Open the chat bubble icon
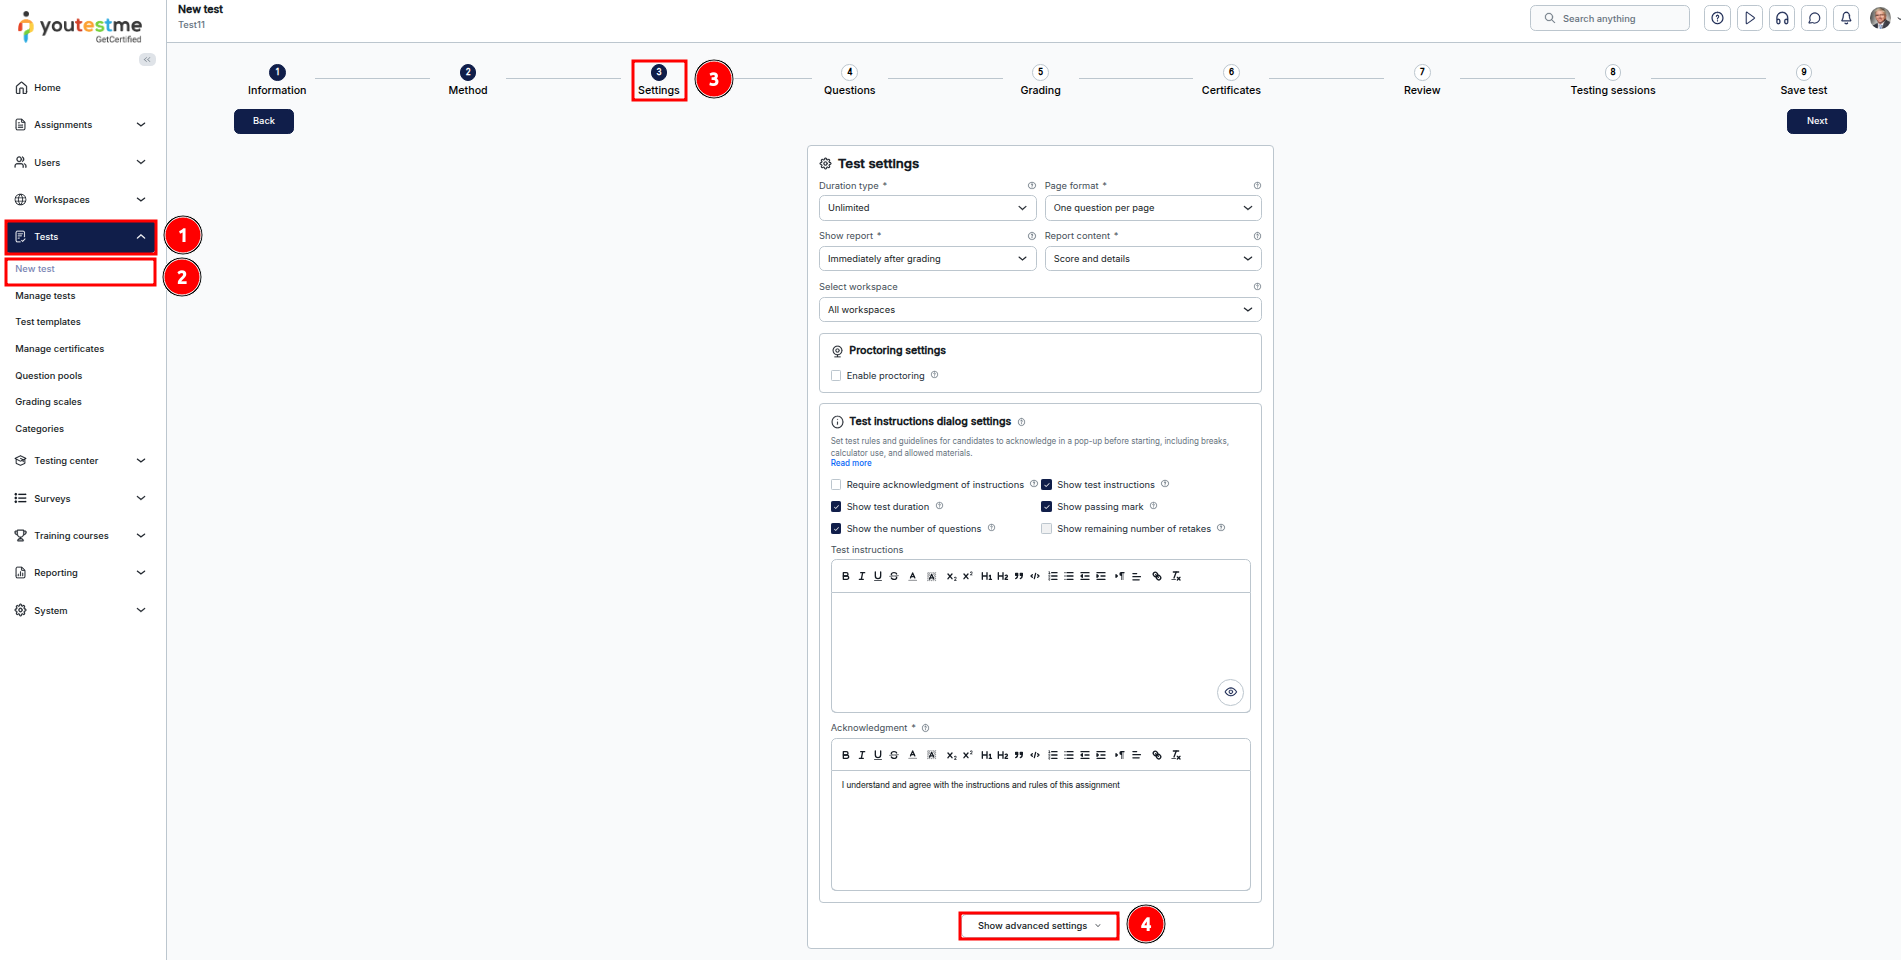The width and height of the screenshot is (1901, 960). [1814, 18]
